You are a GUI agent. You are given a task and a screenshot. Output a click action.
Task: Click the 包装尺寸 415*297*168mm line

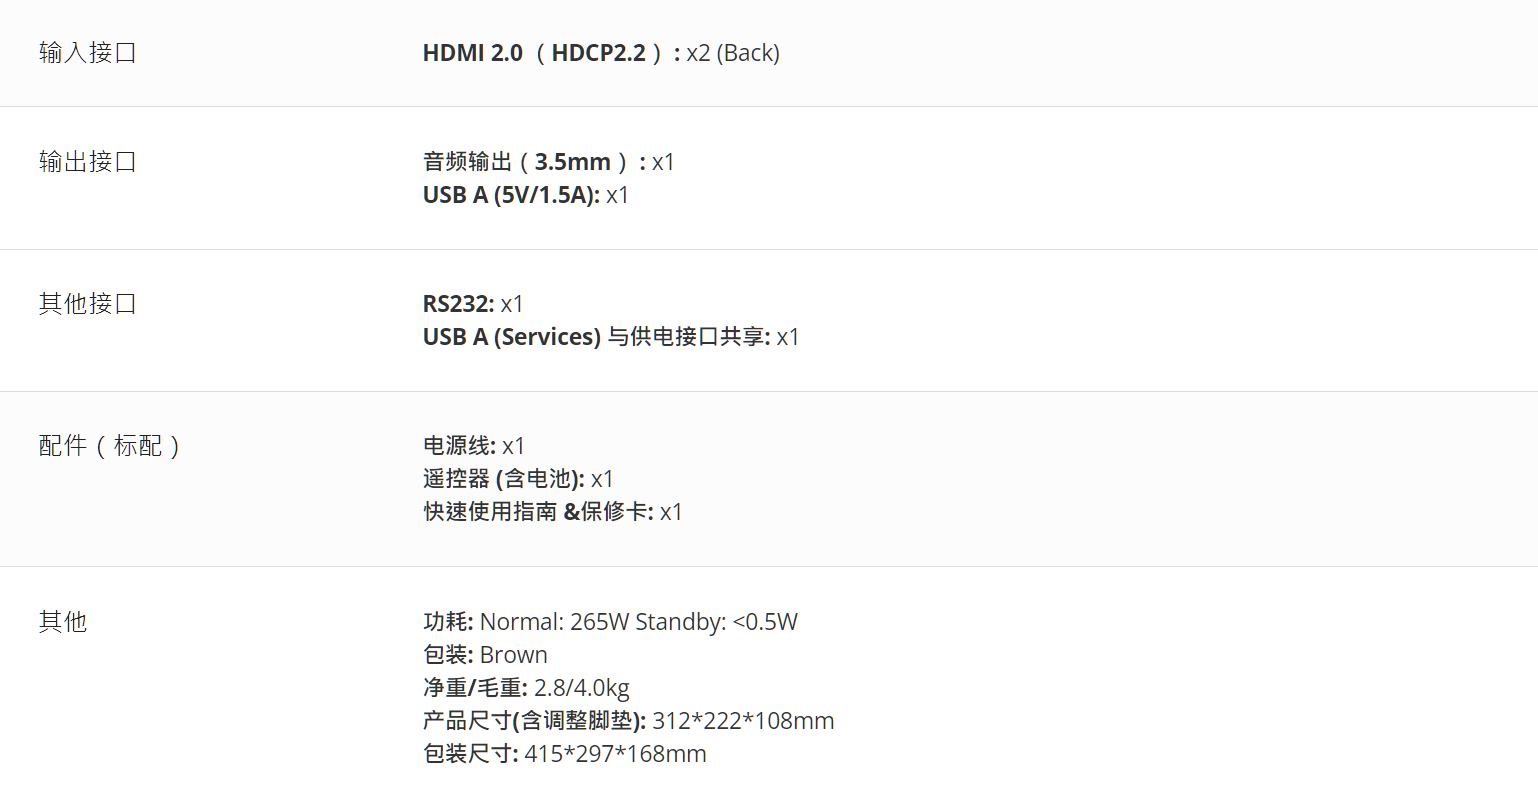(x=564, y=754)
